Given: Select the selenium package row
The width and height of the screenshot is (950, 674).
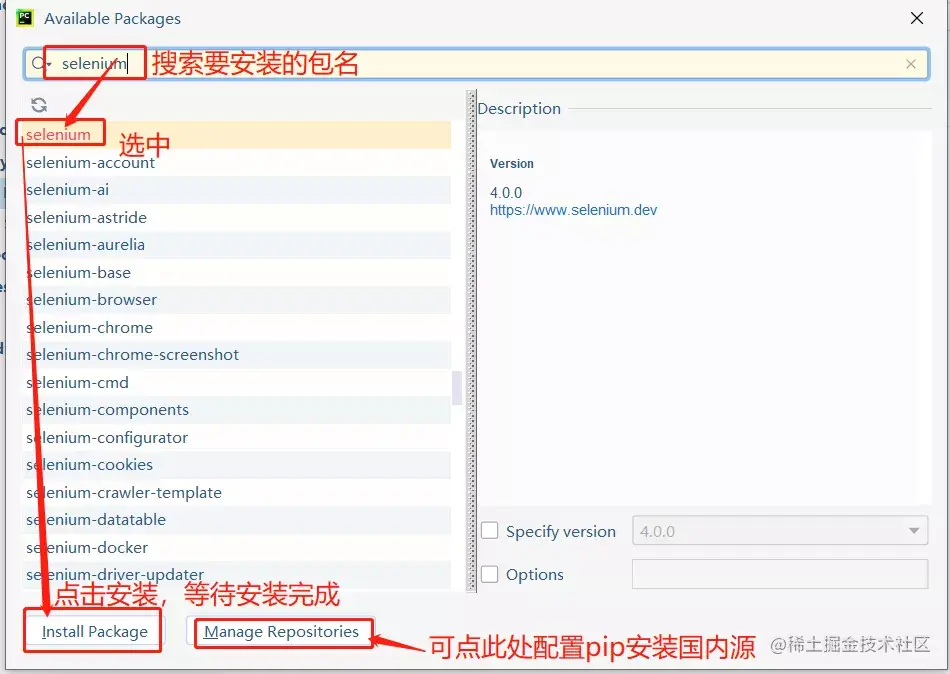Looking at the screenshot, I should click(238, 135).
